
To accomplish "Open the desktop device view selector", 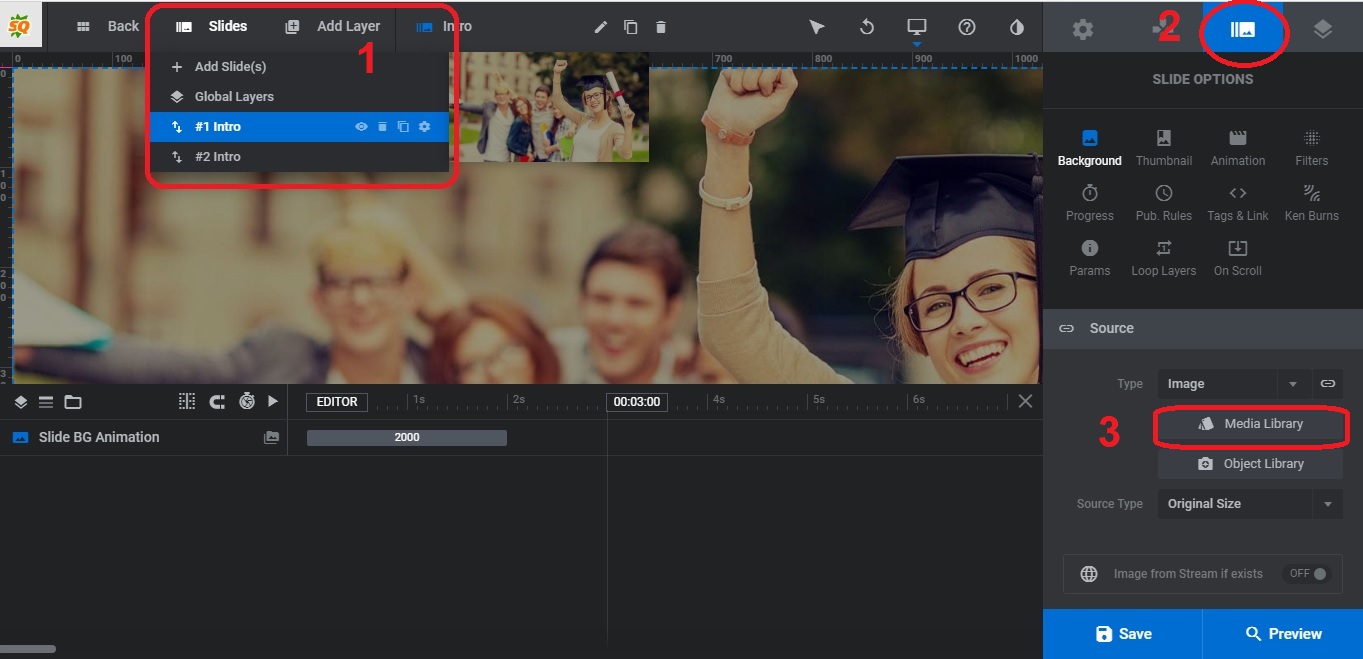I will click(x=917, y=27).
